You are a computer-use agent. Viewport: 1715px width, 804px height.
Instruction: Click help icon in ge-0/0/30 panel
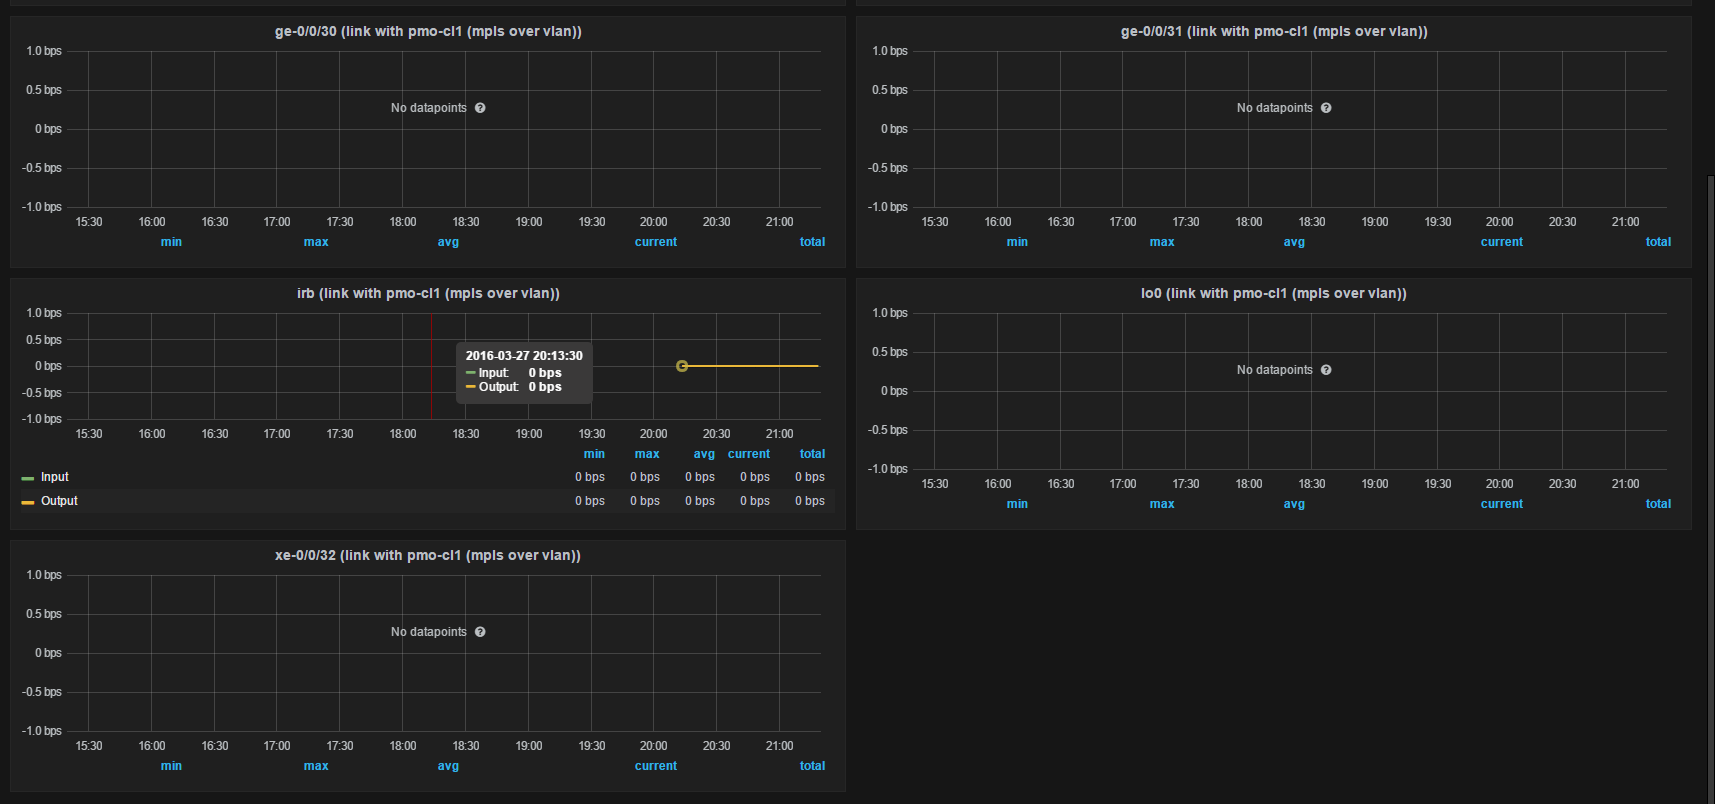[x=480, y=108]
